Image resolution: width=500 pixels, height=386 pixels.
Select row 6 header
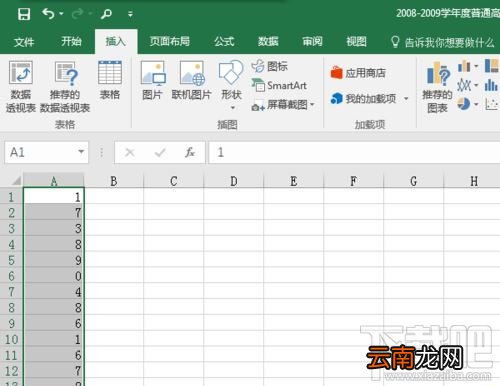(11, 276)
